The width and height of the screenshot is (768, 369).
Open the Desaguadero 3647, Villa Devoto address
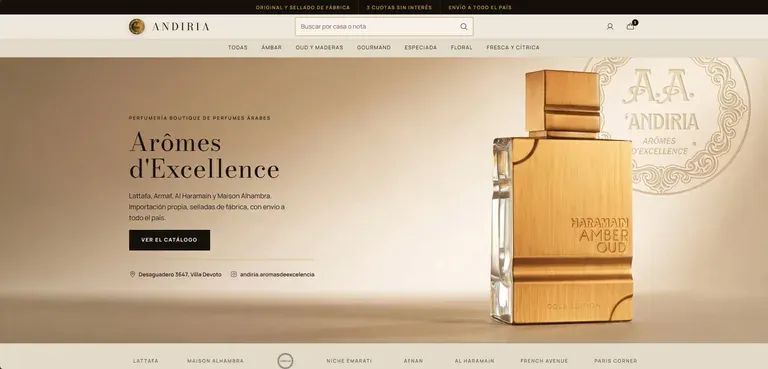click(x=180, y=274)
